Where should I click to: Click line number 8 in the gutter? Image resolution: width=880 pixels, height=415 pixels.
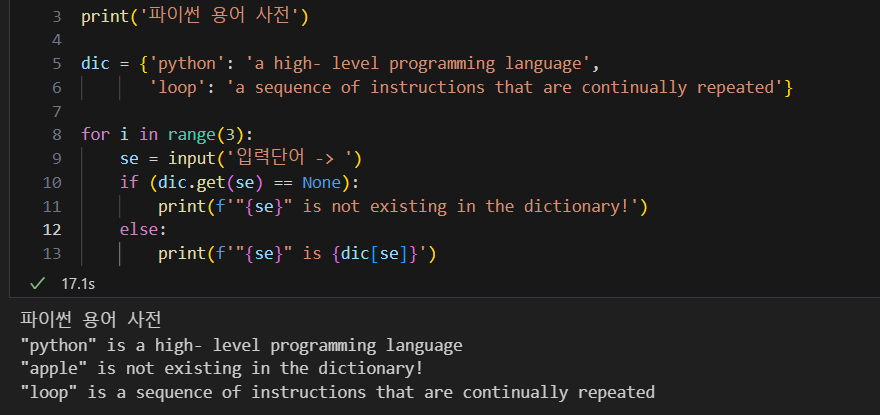point(57,135)
